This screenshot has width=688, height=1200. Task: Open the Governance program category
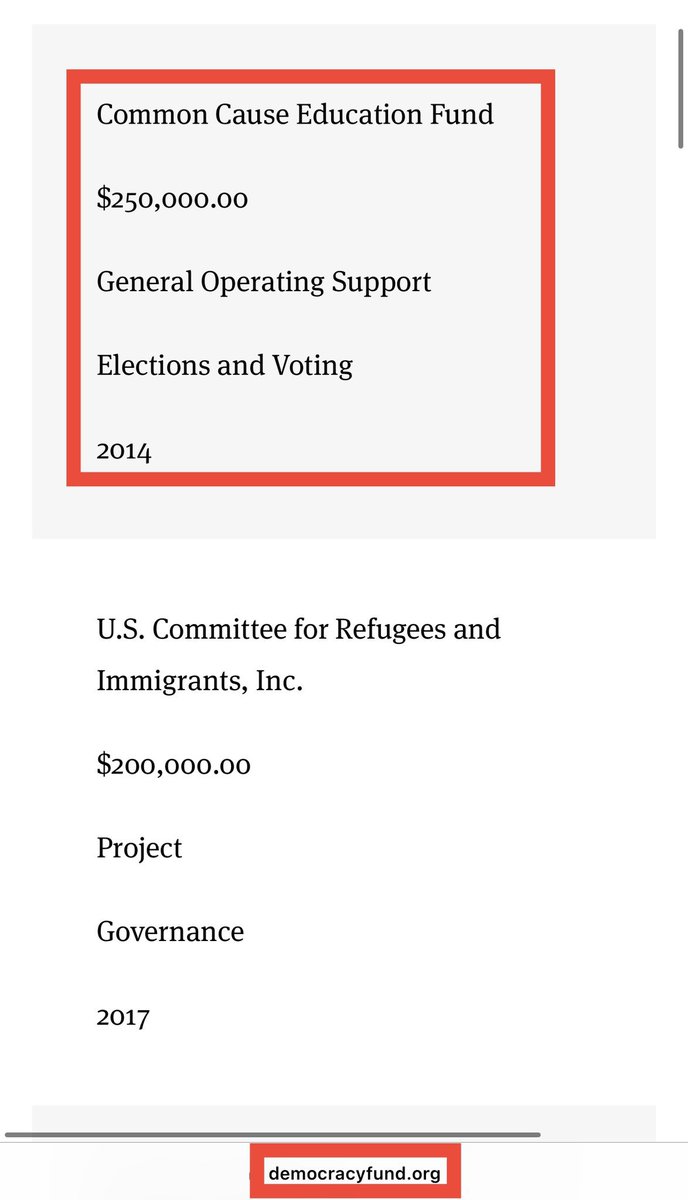click(x=170, y=932)
